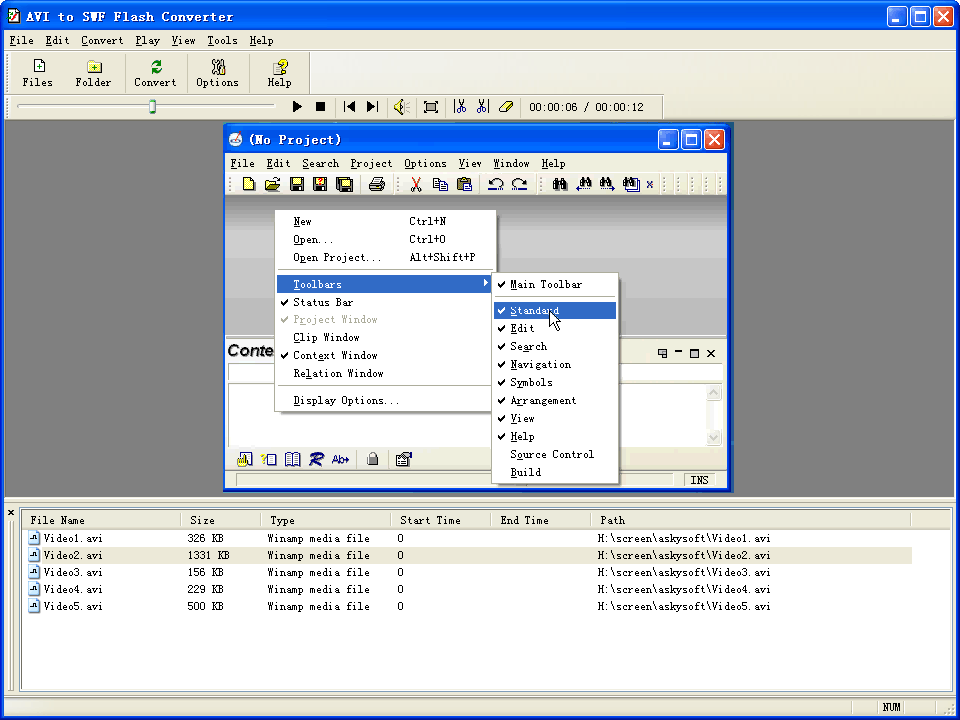
Task: Click scroll down arrow in Context pane
Action: pos(713,437)
